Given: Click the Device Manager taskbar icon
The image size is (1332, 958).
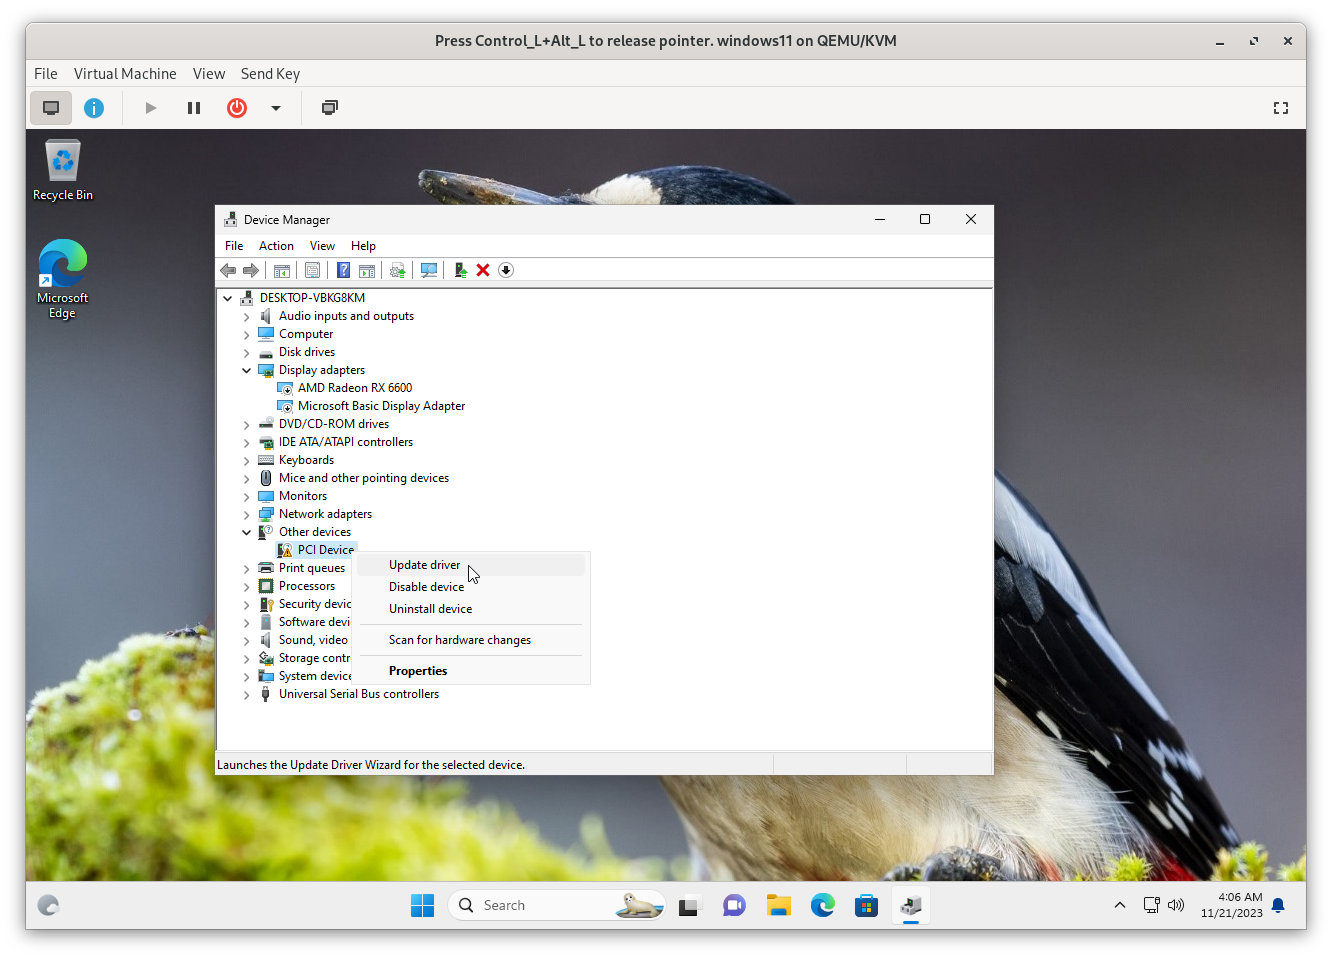Looking at the screenshot, I should [x=911, y=906].
